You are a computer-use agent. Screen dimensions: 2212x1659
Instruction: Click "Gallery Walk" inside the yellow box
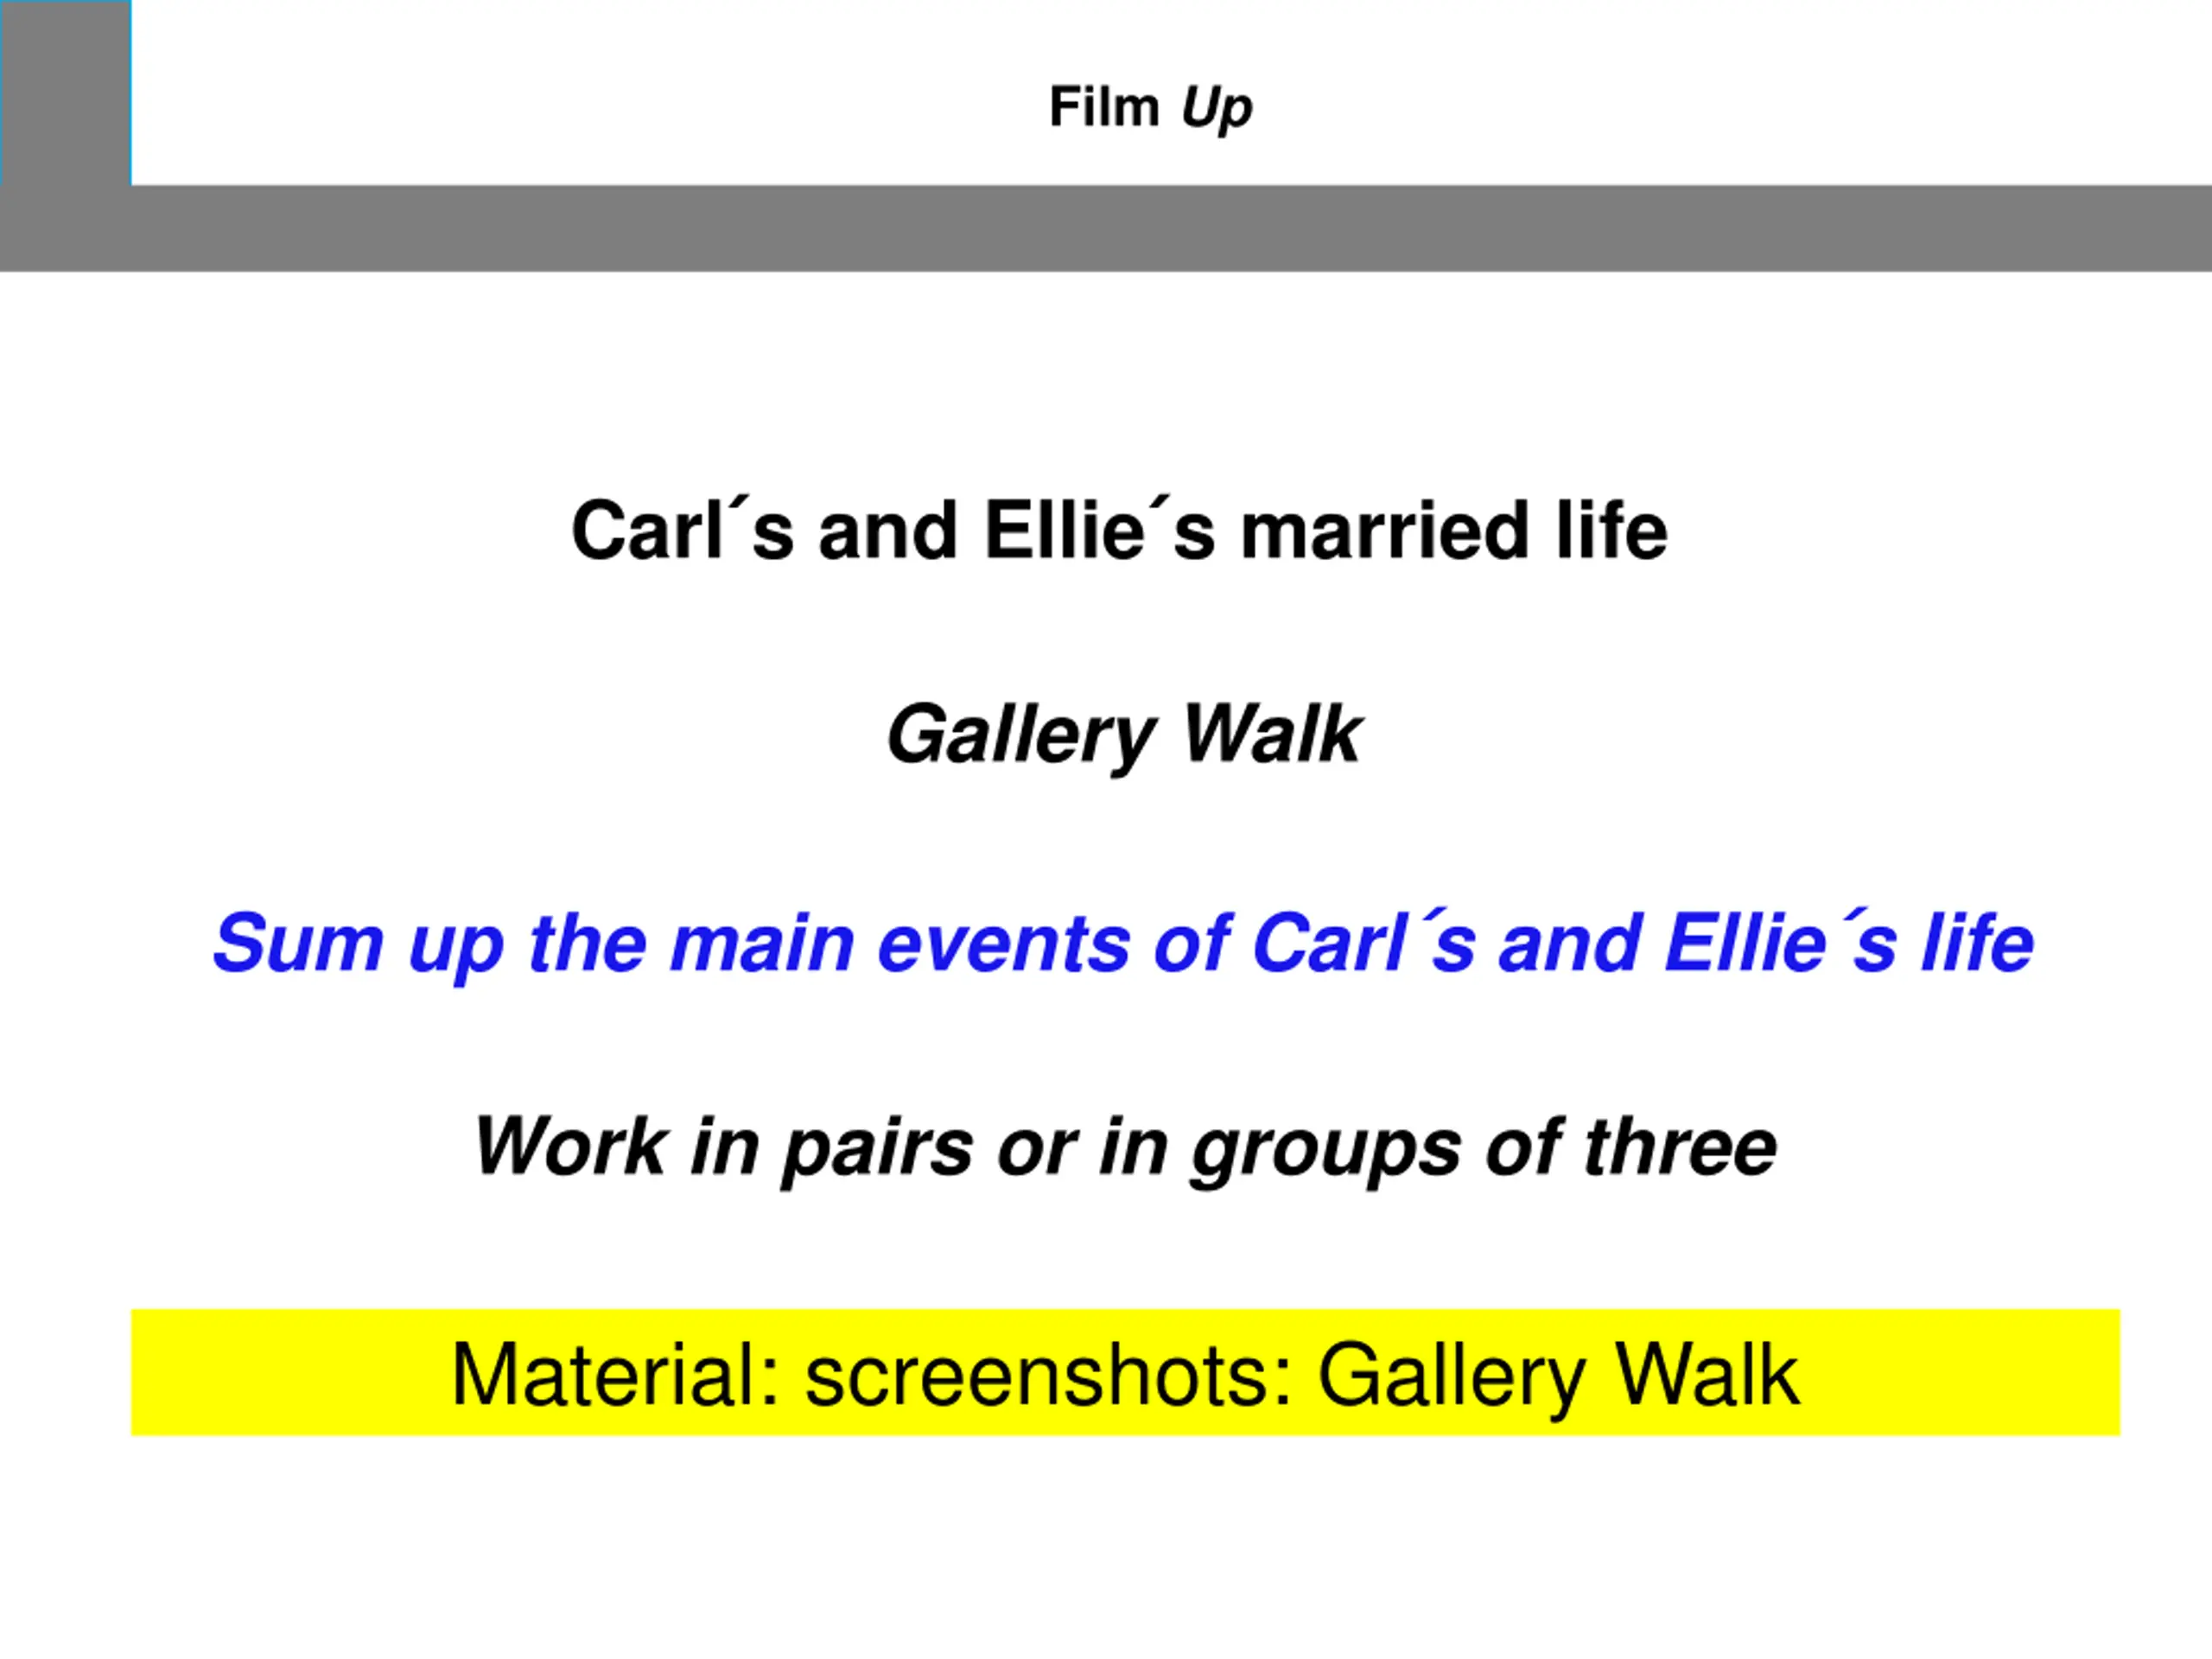1558,1378
